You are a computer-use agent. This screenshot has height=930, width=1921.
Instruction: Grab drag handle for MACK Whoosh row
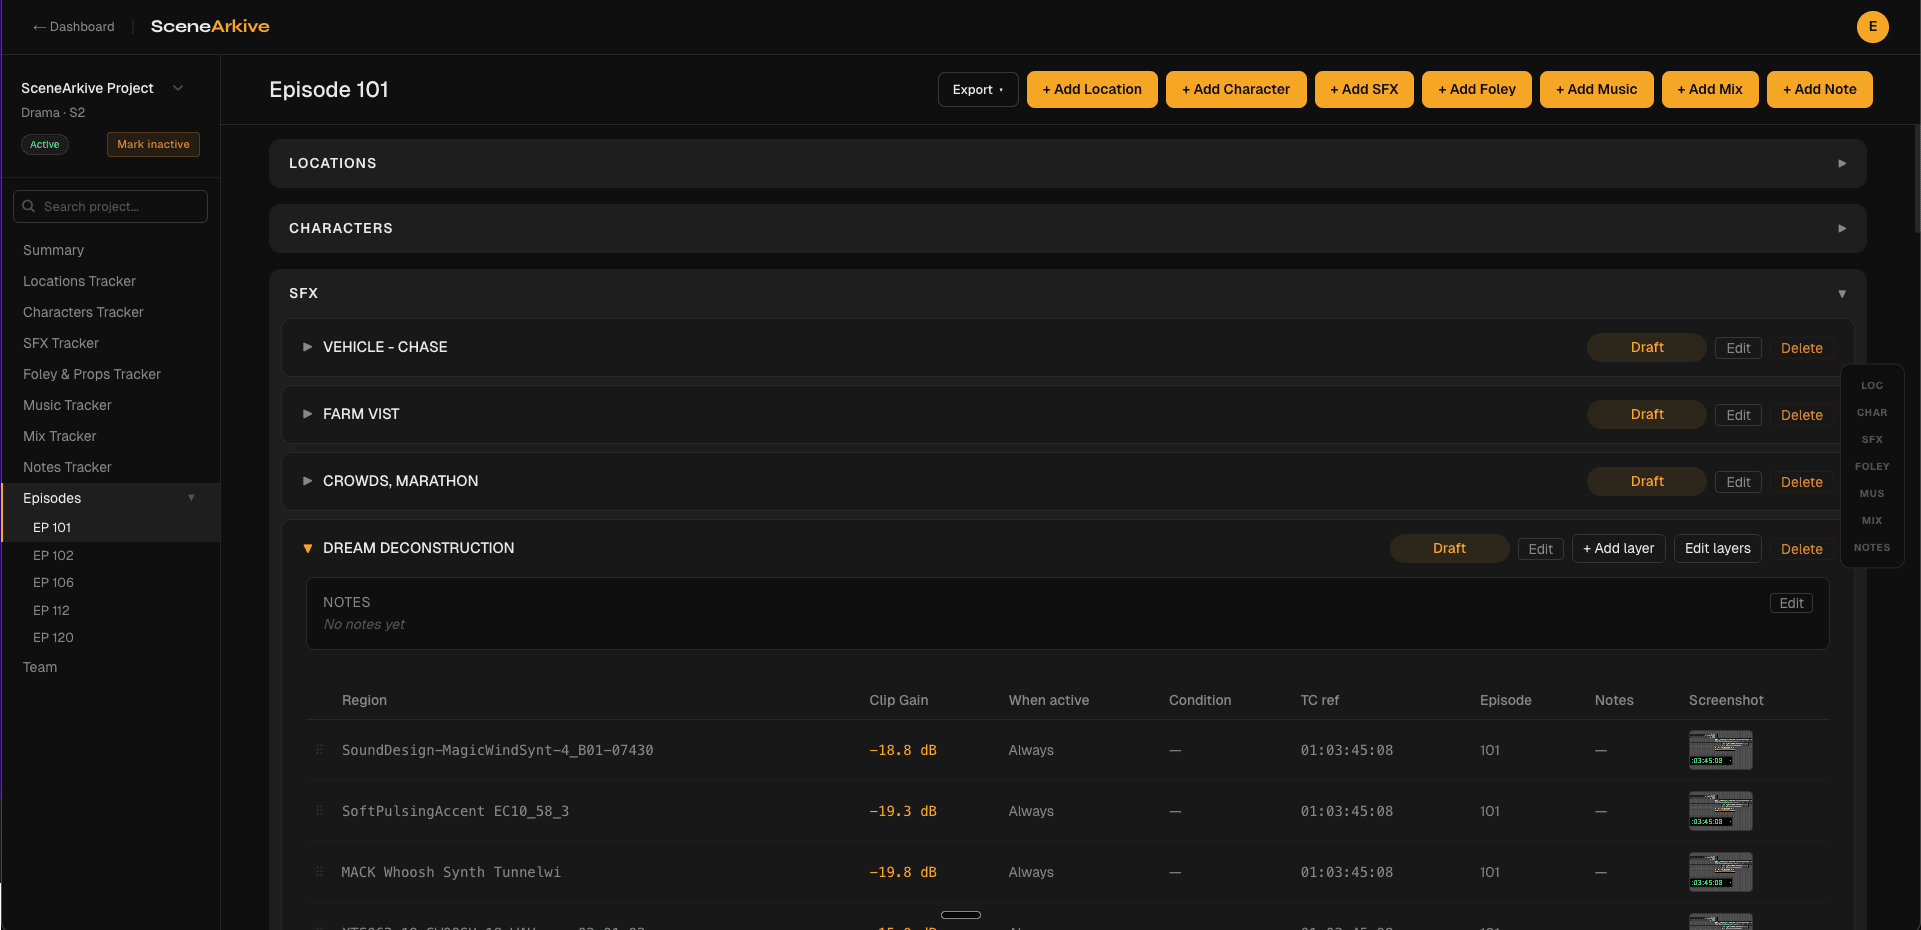tap(320, 872)
